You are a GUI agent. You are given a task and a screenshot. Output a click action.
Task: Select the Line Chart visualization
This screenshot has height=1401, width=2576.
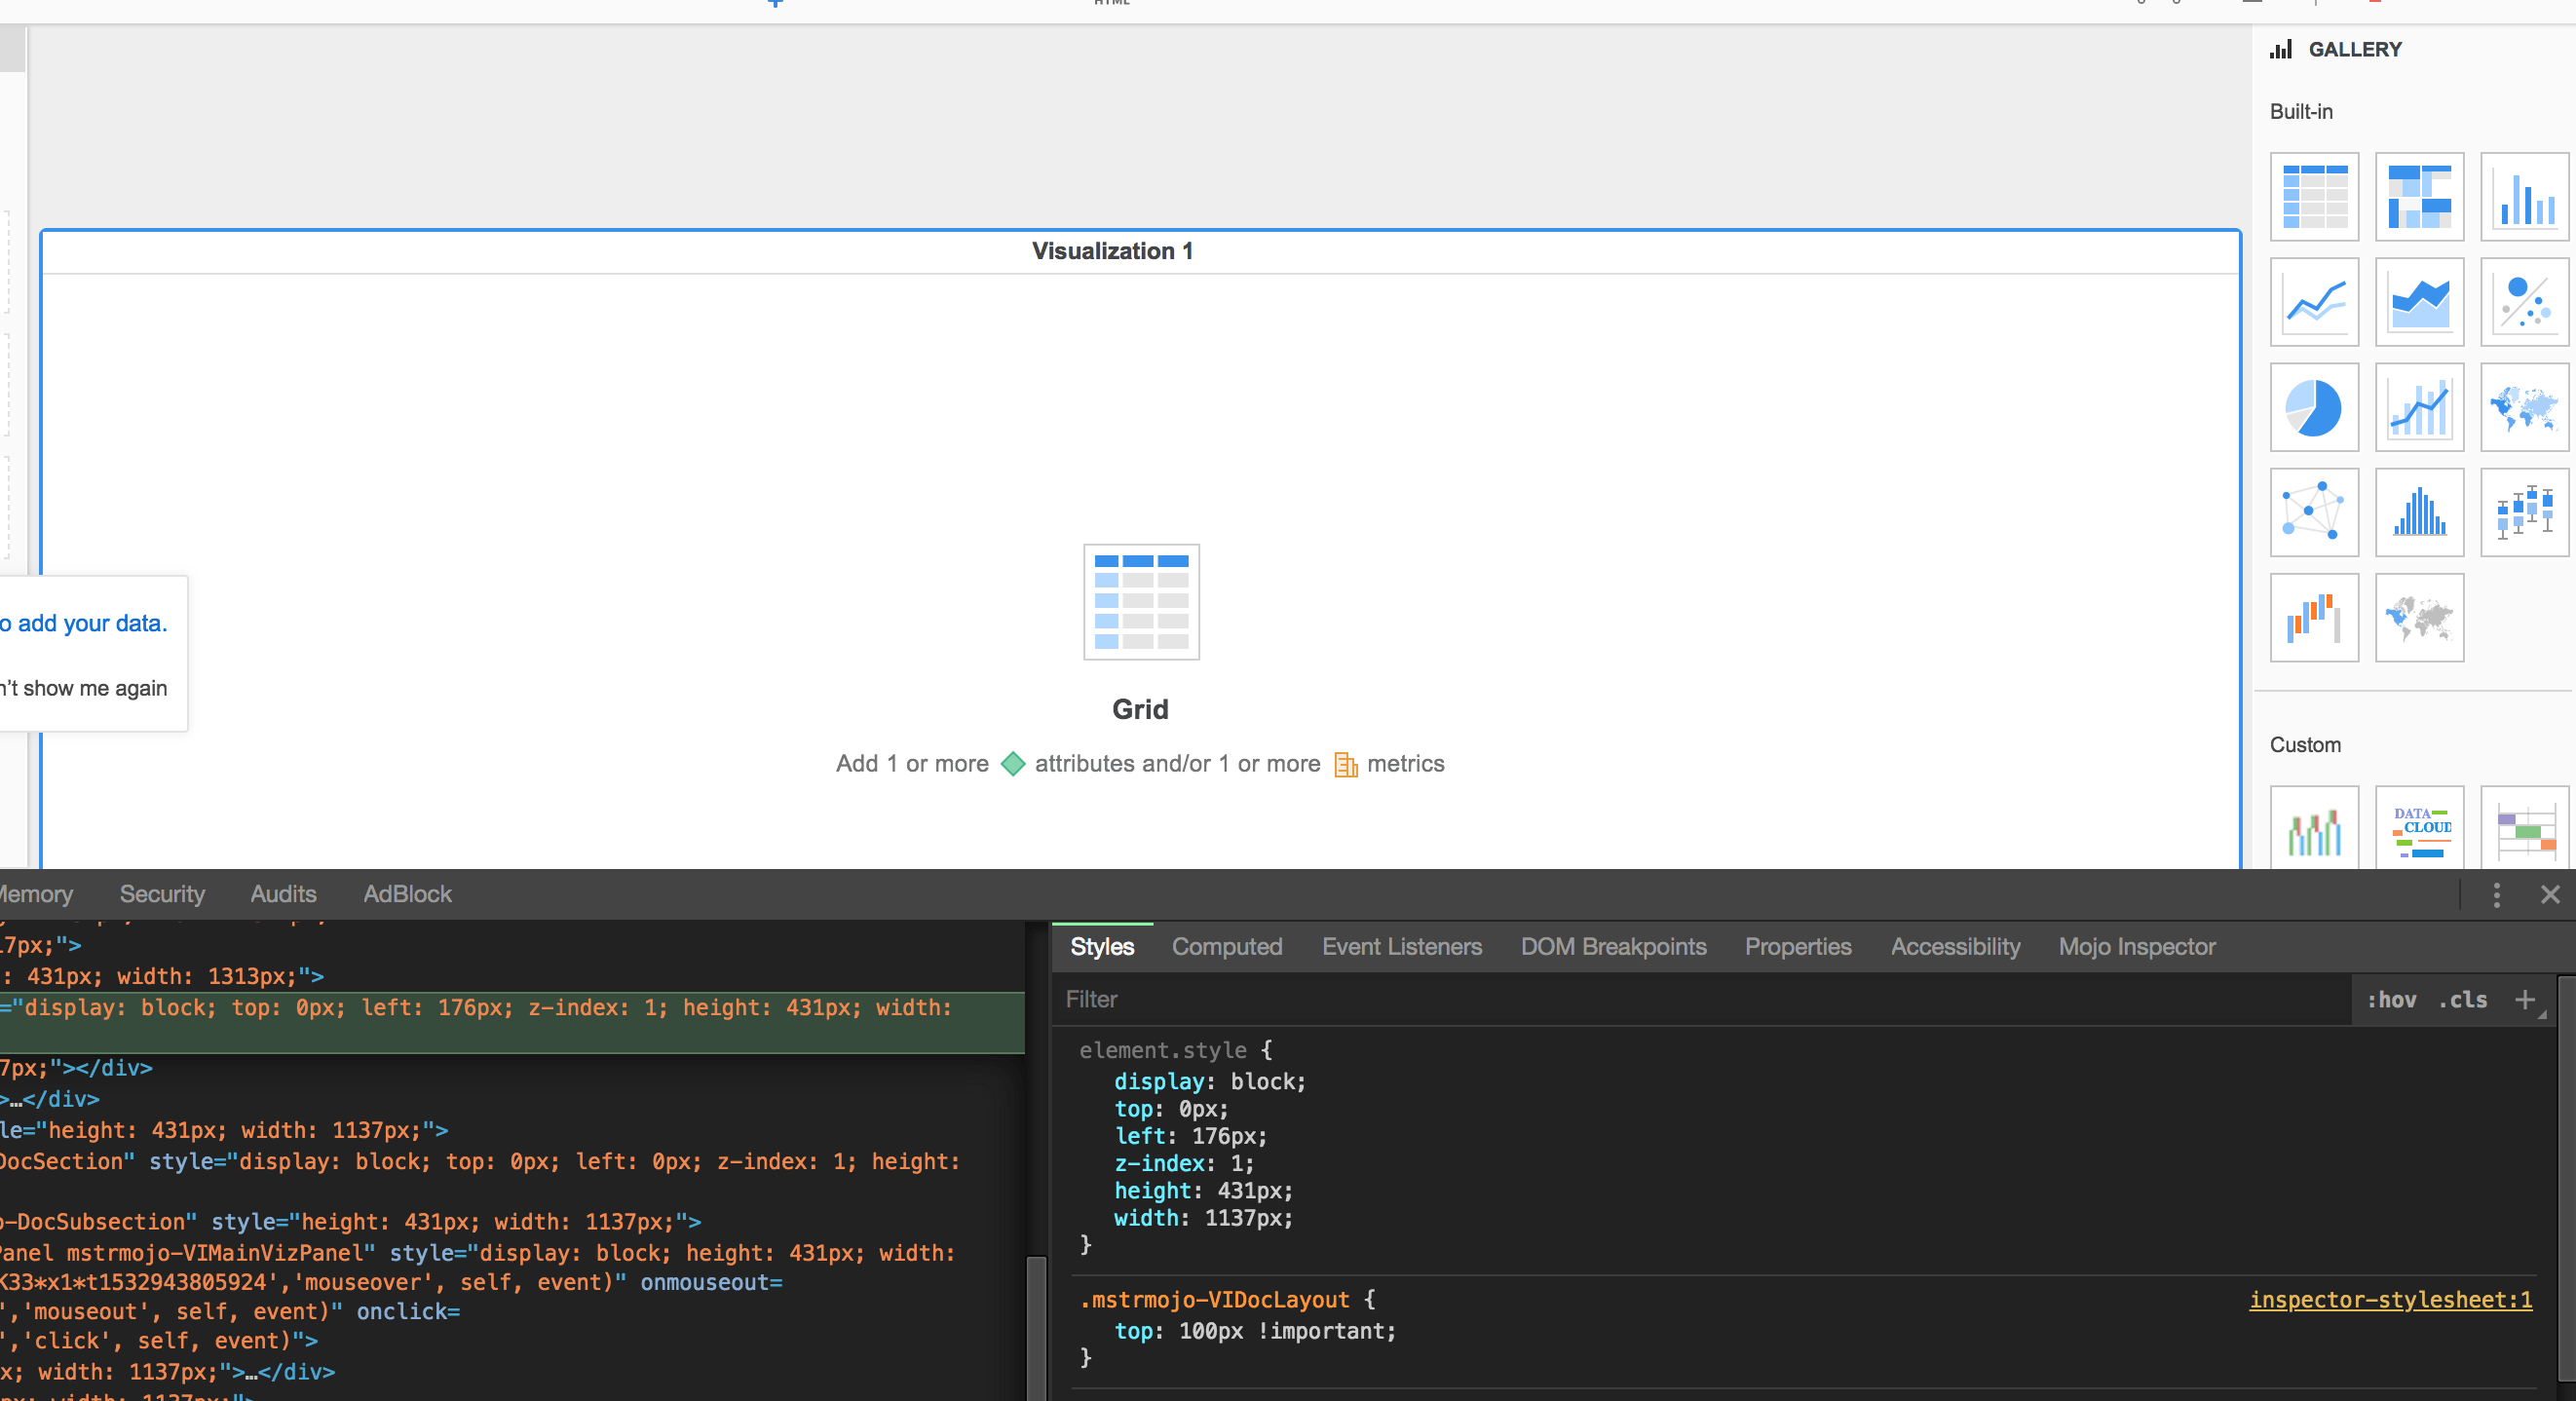point(2314,302)
